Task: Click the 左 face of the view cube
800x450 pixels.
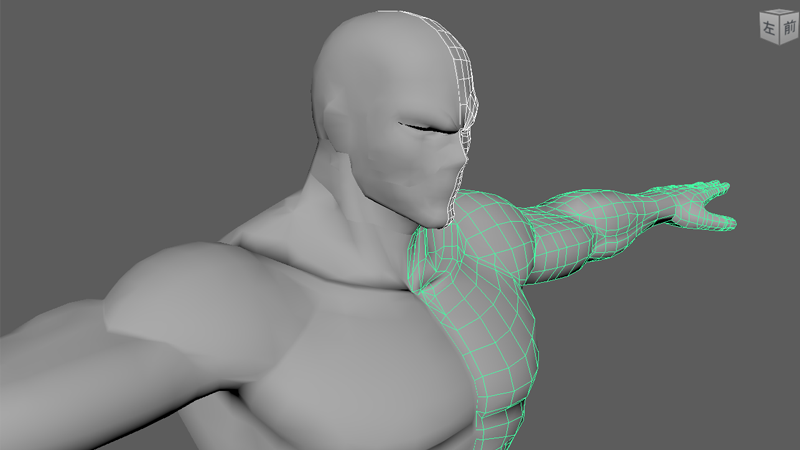Action: [769, 29]
